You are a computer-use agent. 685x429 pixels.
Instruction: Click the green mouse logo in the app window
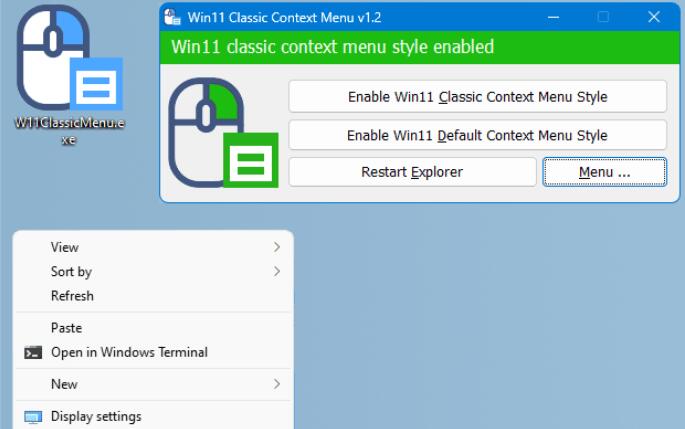click(x=223, y=133)
